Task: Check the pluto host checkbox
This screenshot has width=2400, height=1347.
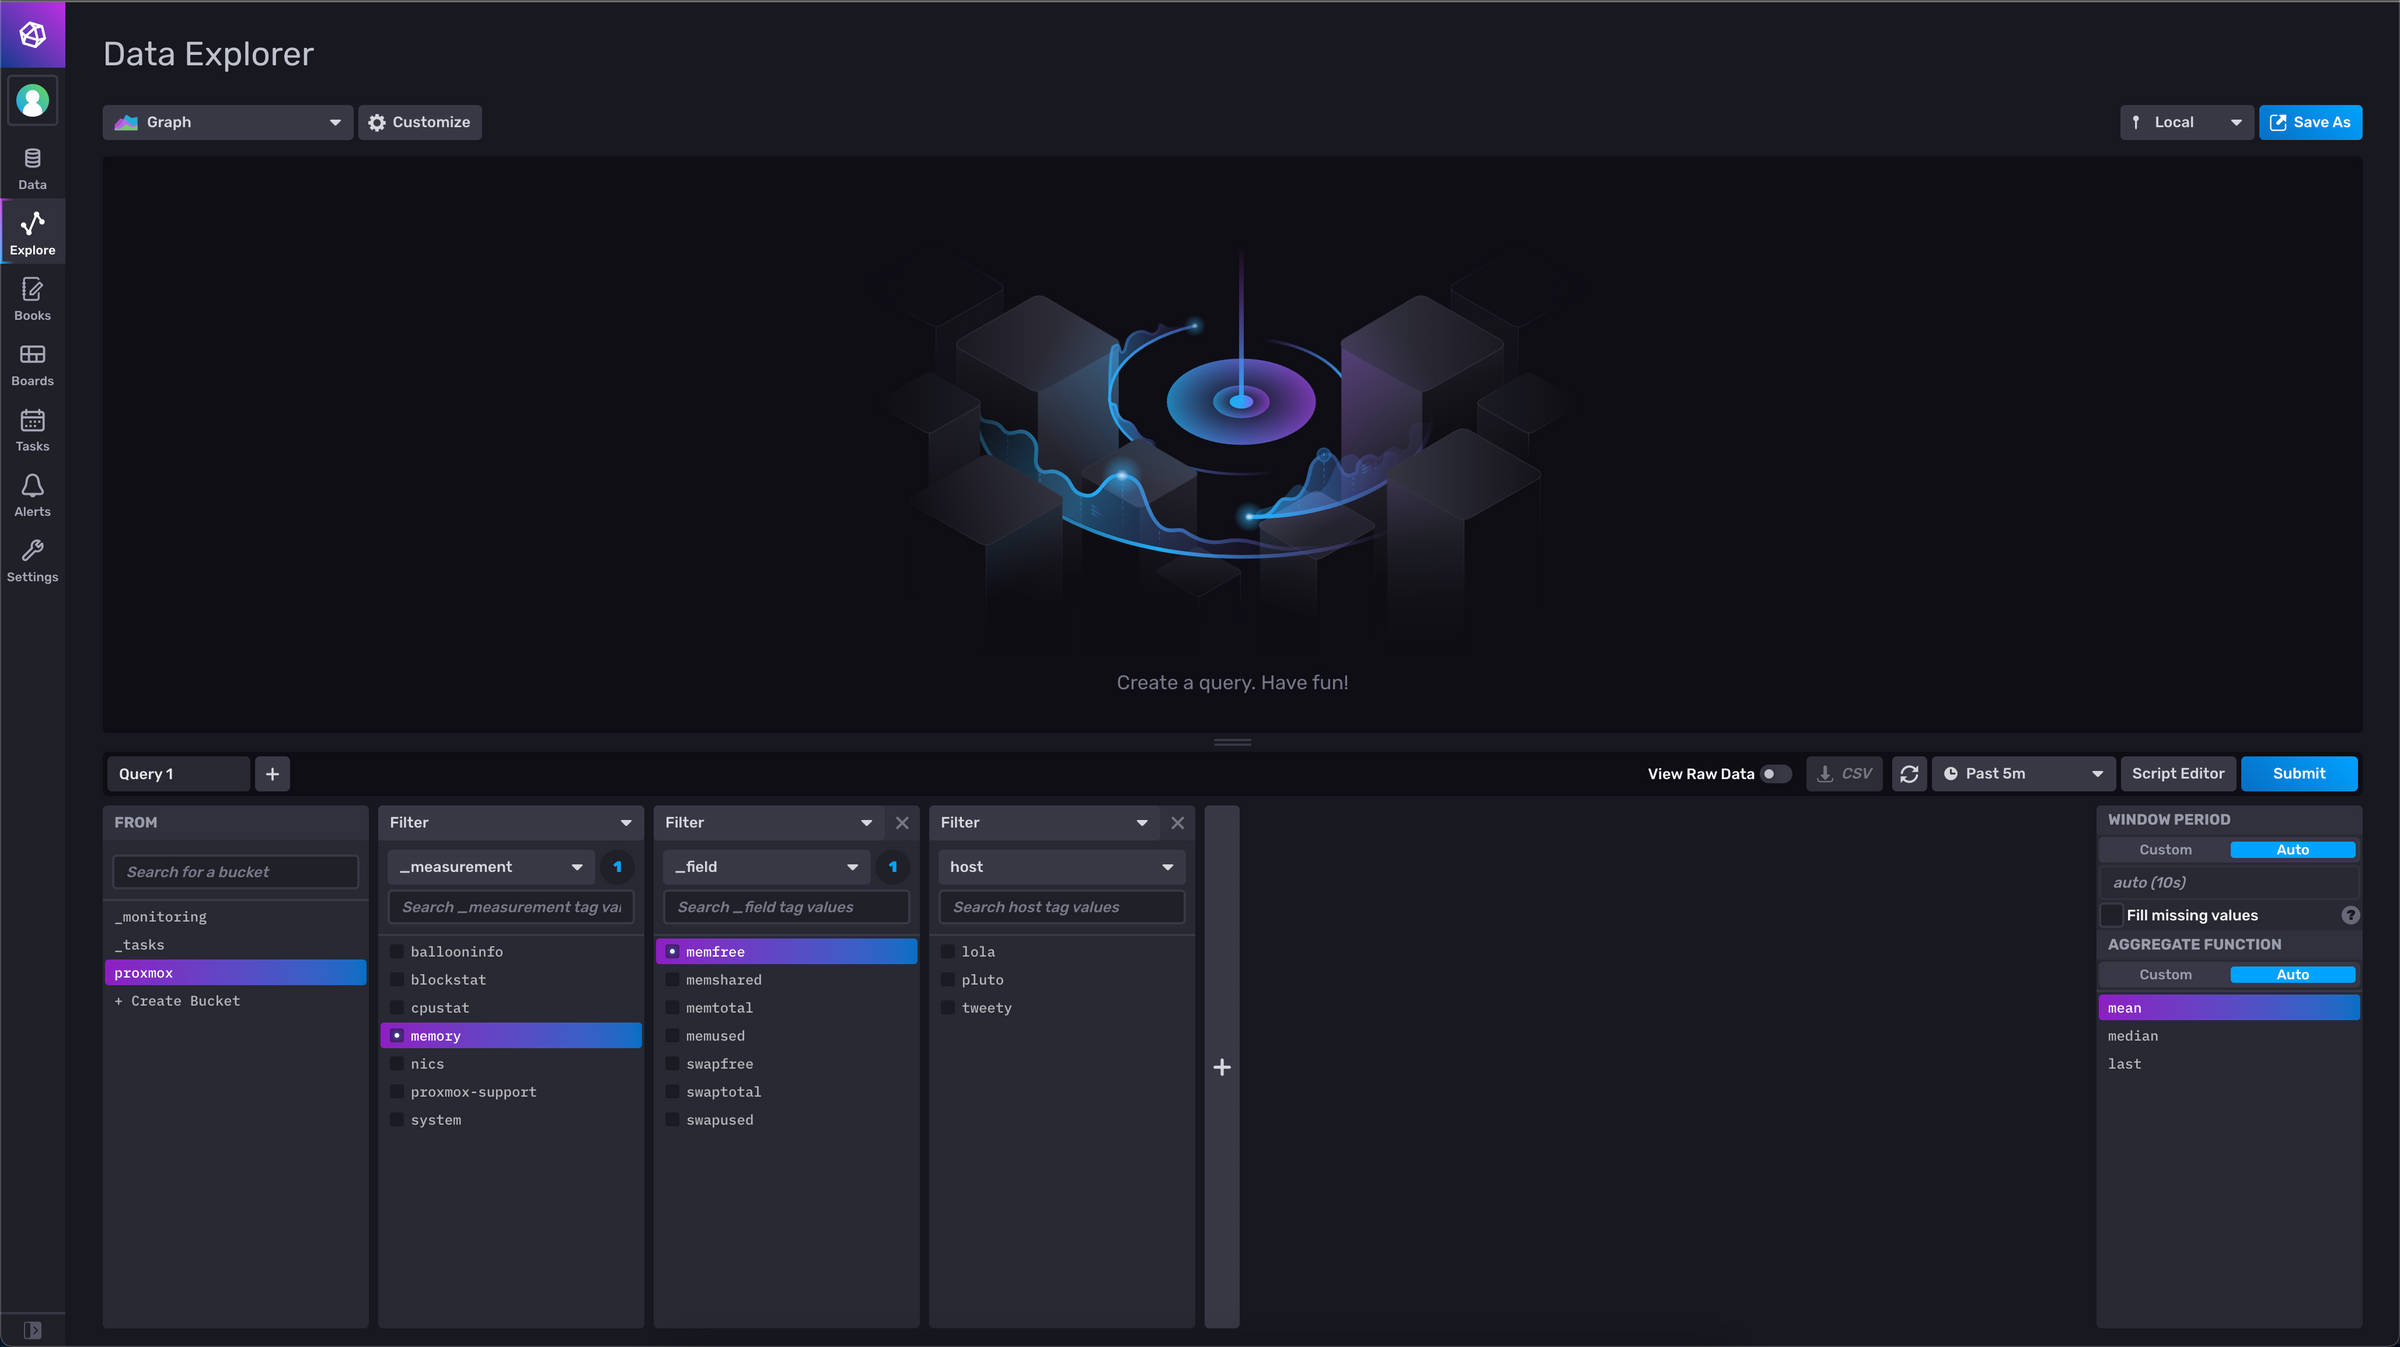Action: (947, 980)
